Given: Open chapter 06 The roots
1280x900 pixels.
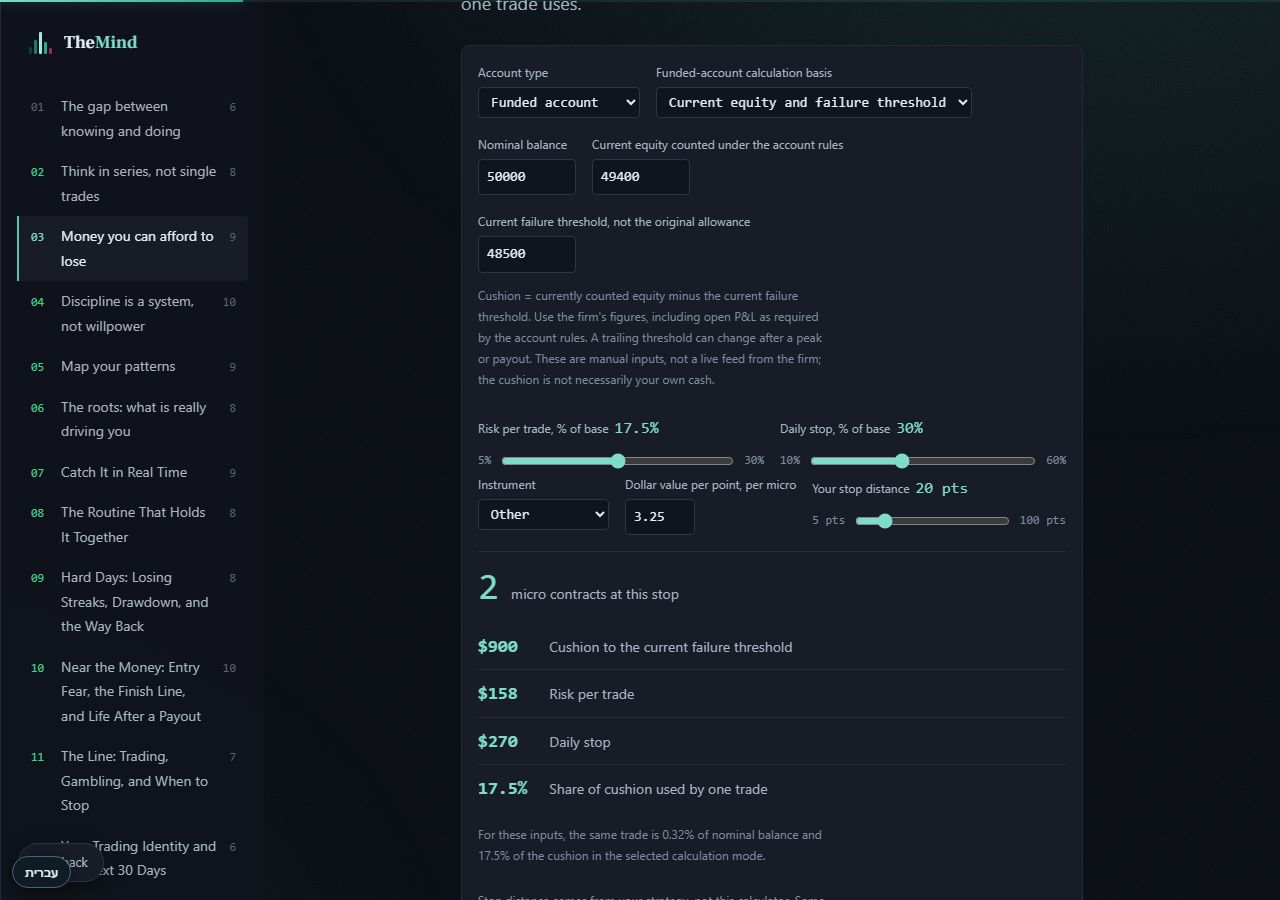Looking at the screenshot, I should click(132, 420).
